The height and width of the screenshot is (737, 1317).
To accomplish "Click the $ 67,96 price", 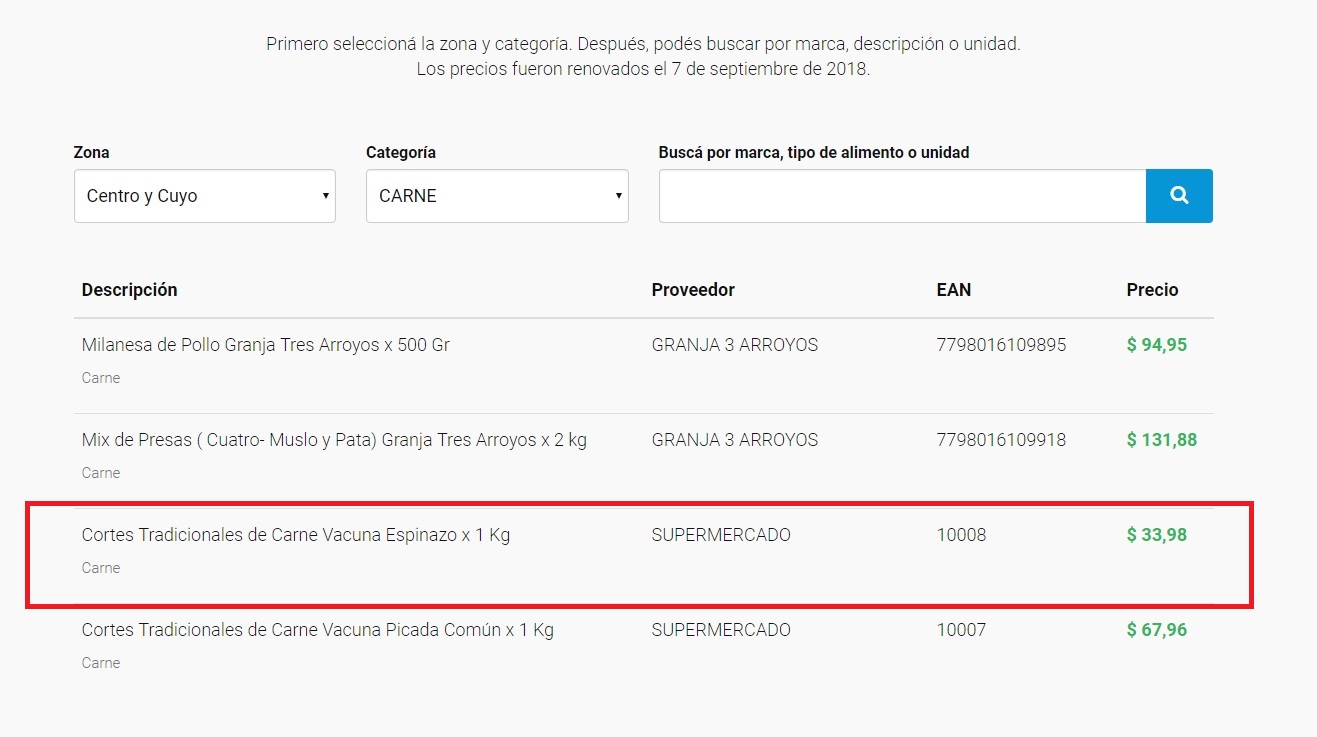I will click(x=1157, y=630).
